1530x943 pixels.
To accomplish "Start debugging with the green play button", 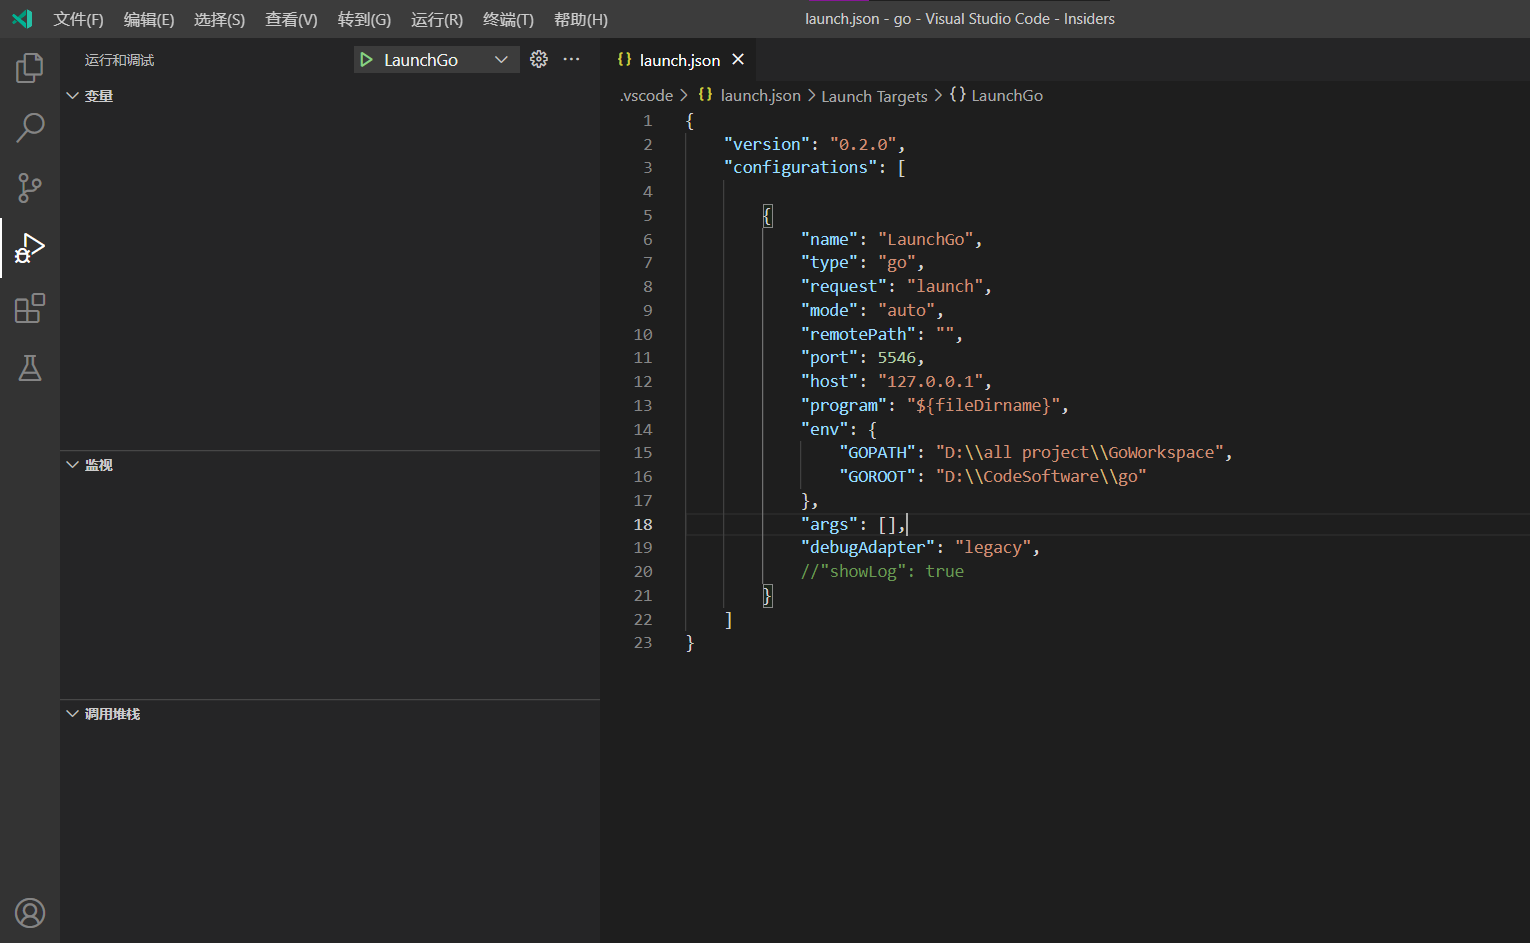I will click(x=366, y=60).
